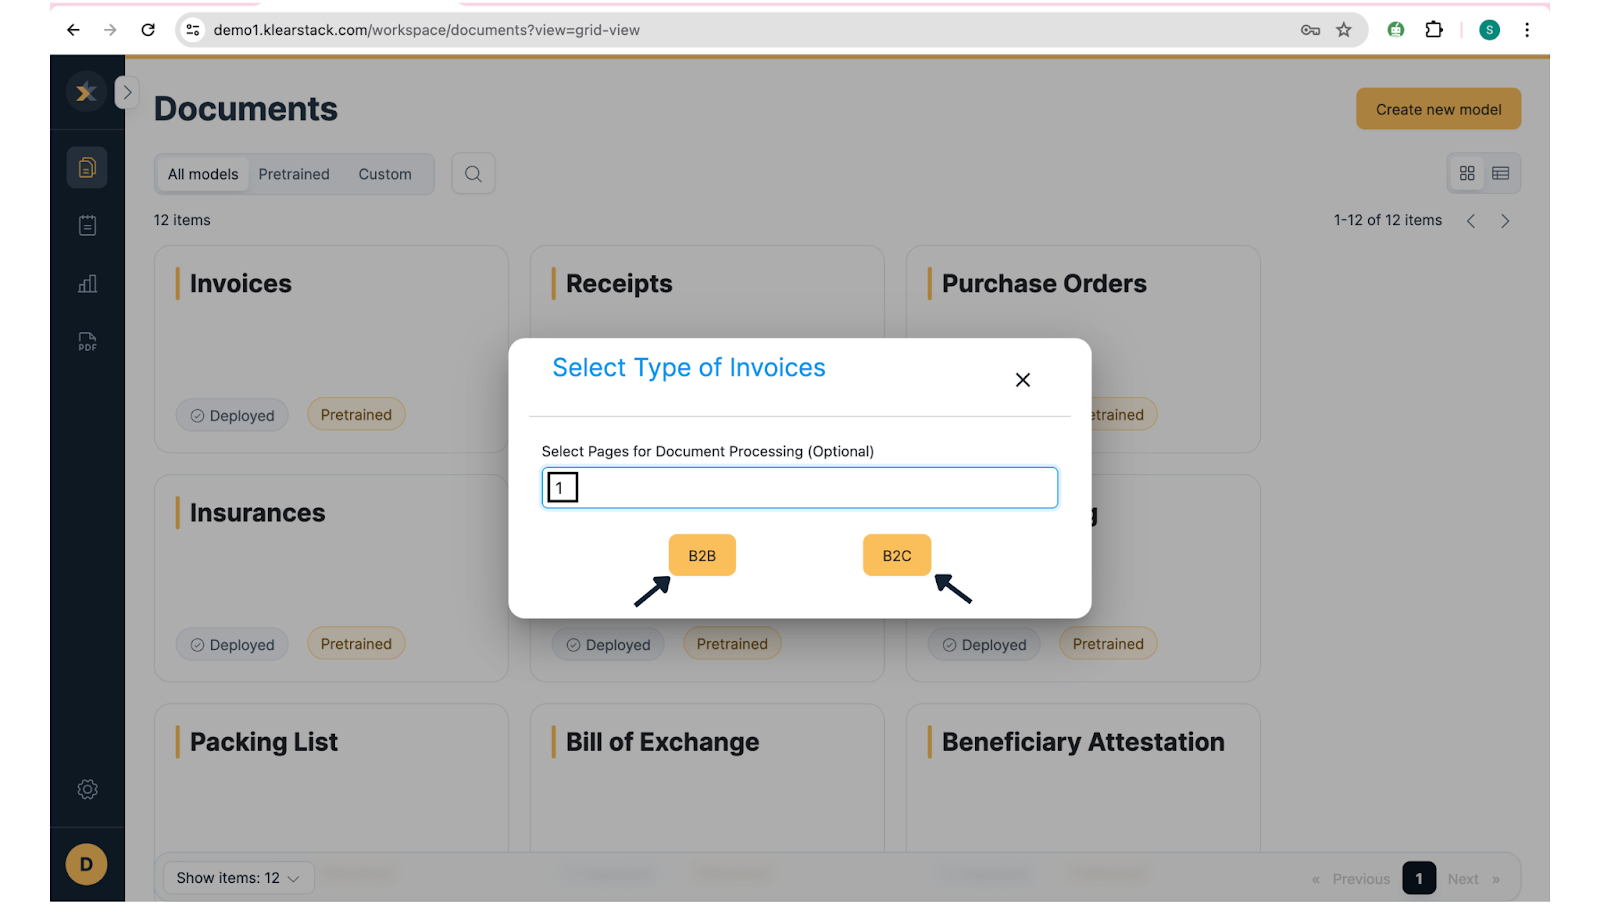Switch to the Pretrained tab
Image resolution: width=1600 pixels, height=905 pixels.
(294, 174)
